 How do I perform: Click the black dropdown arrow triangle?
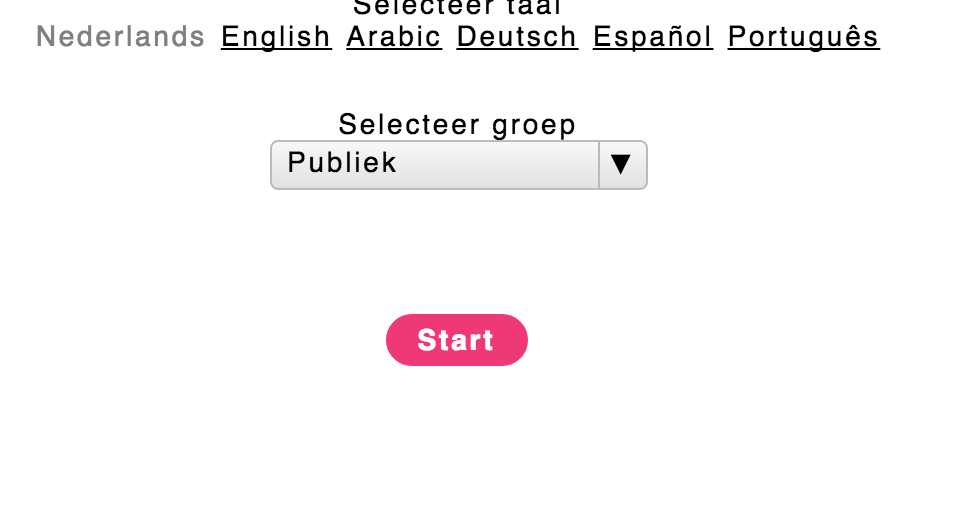tap(621, 165)
